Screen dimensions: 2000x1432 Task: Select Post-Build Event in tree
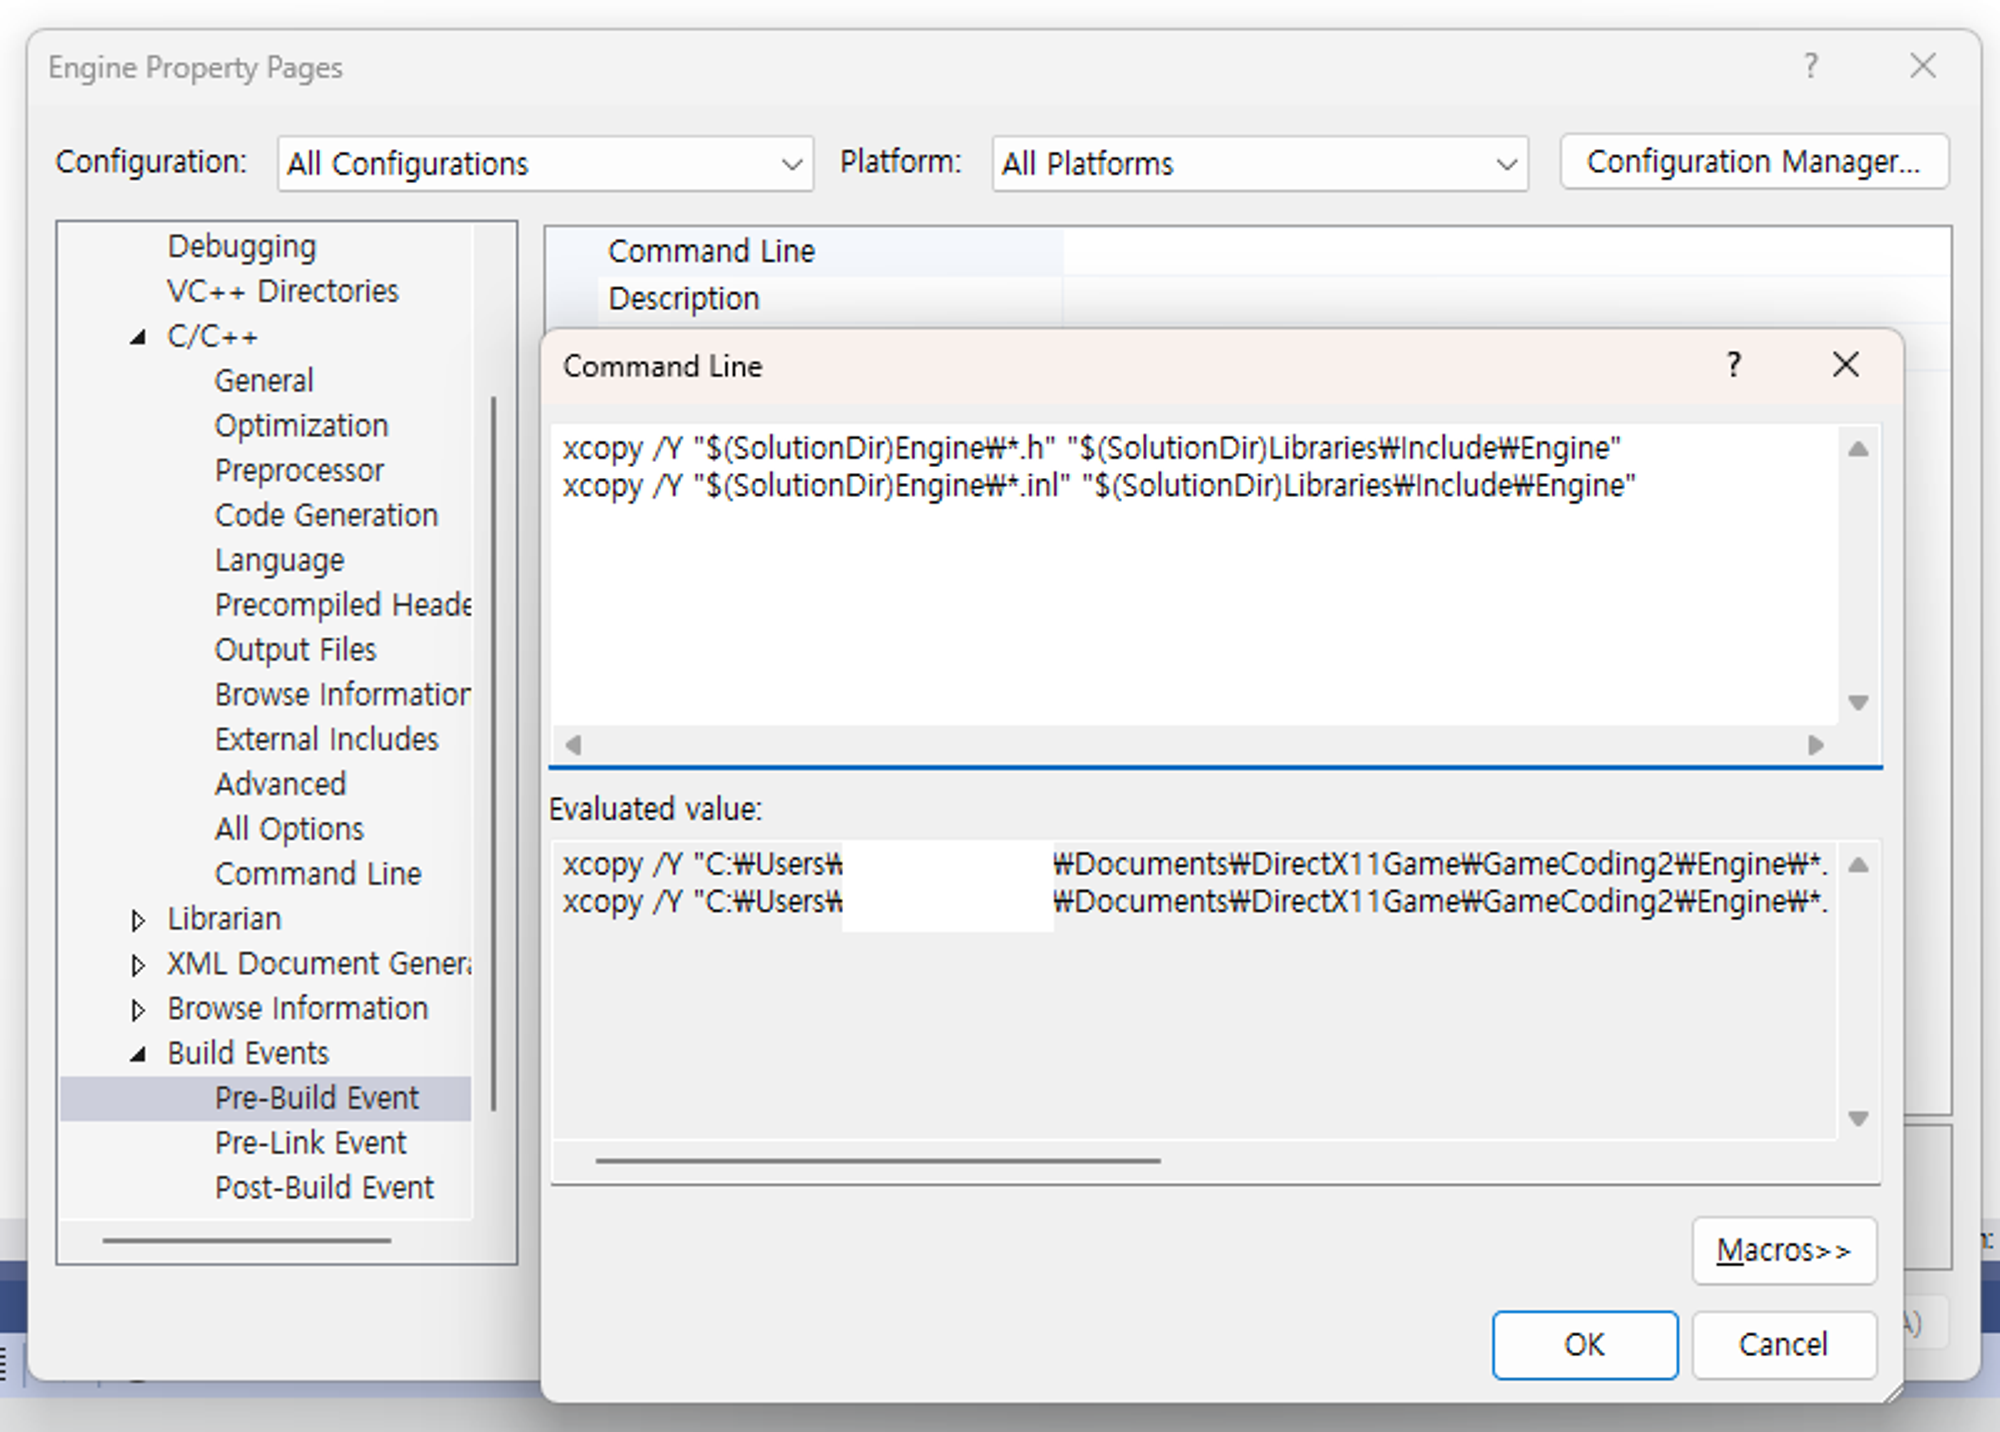[324, 1187]
